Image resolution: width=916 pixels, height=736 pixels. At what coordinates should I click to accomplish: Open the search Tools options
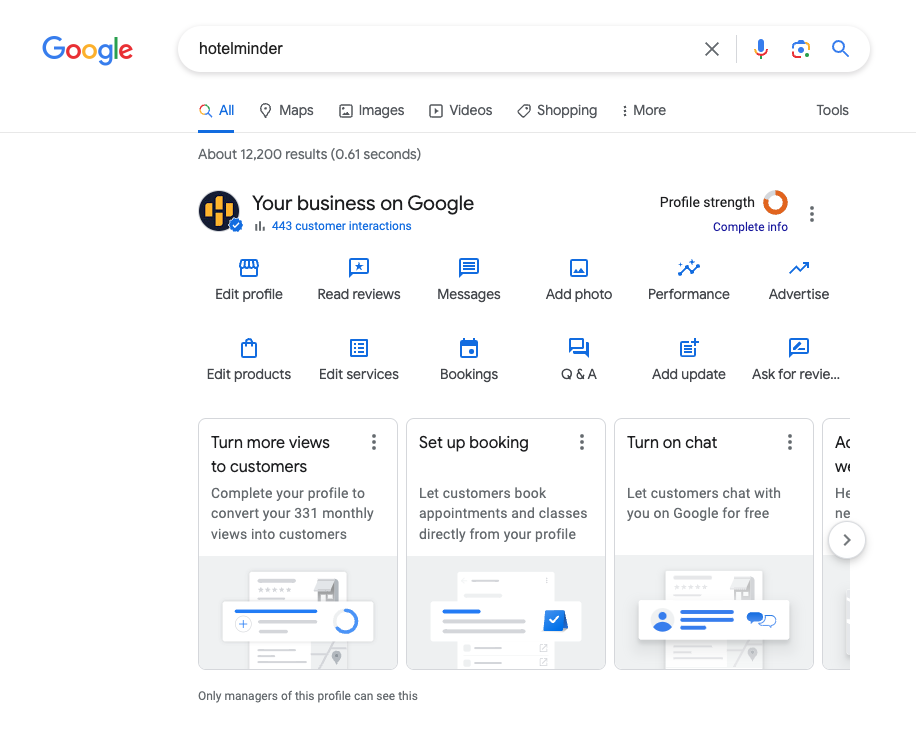tap(832, 110)
